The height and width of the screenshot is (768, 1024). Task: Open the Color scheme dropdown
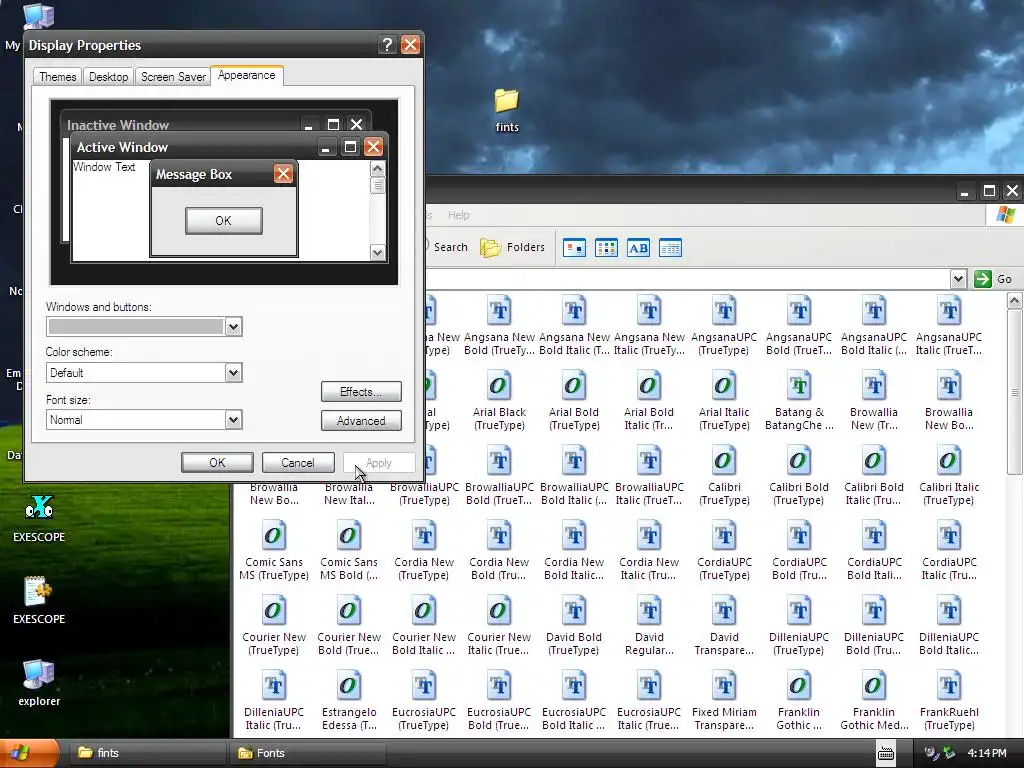233,373
